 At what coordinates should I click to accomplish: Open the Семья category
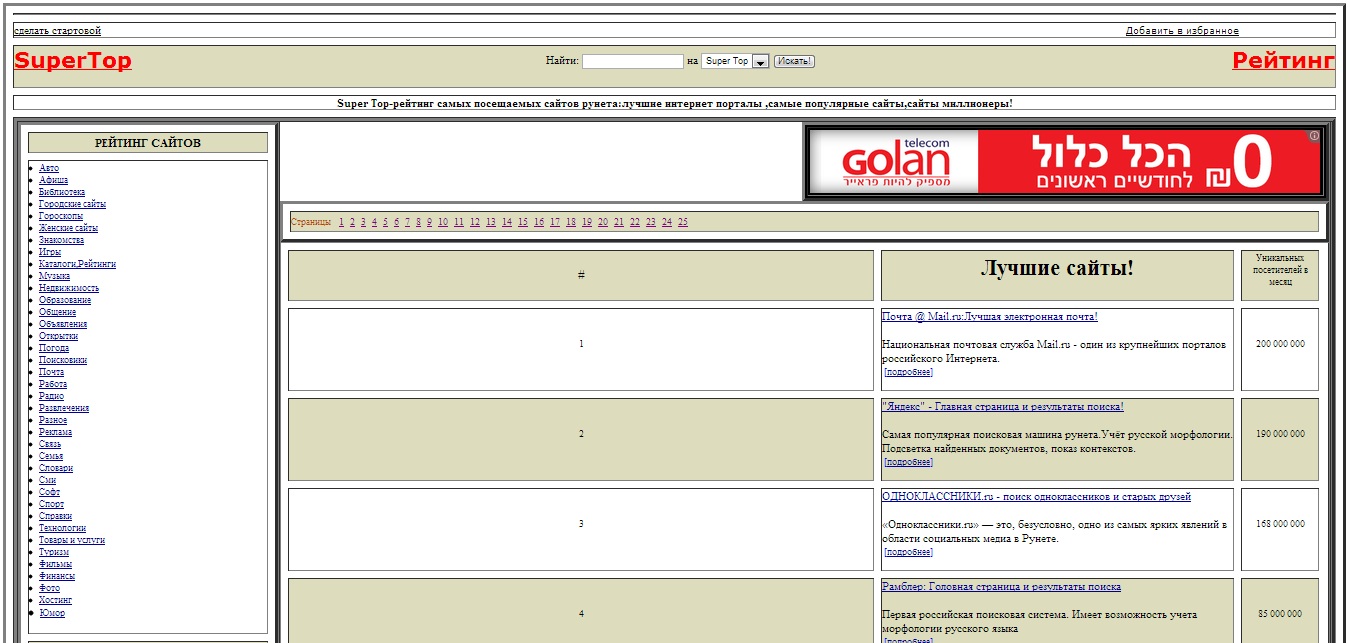point(51,456)
